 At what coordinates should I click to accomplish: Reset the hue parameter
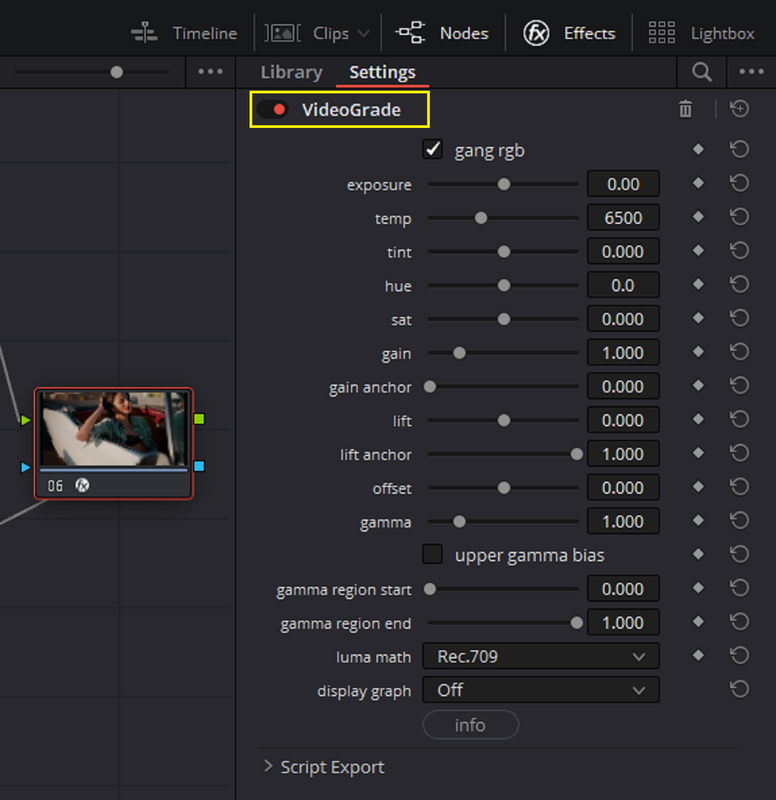coord(739,284)
